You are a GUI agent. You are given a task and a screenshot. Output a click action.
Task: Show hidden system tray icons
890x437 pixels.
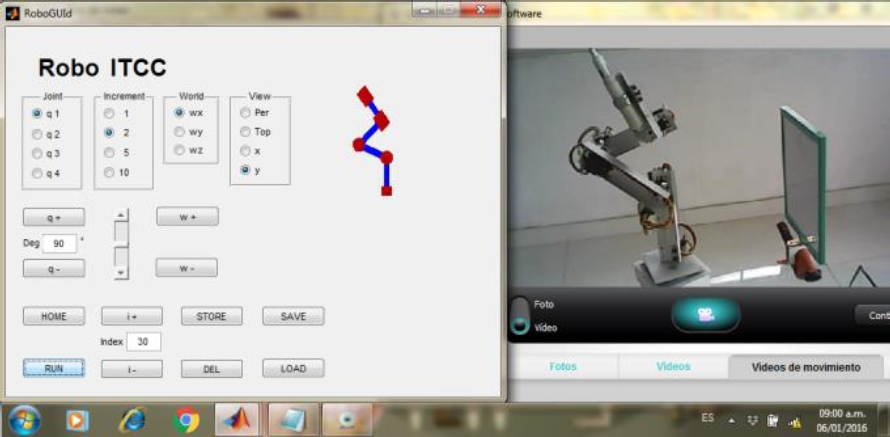click(x=729, y=420)
